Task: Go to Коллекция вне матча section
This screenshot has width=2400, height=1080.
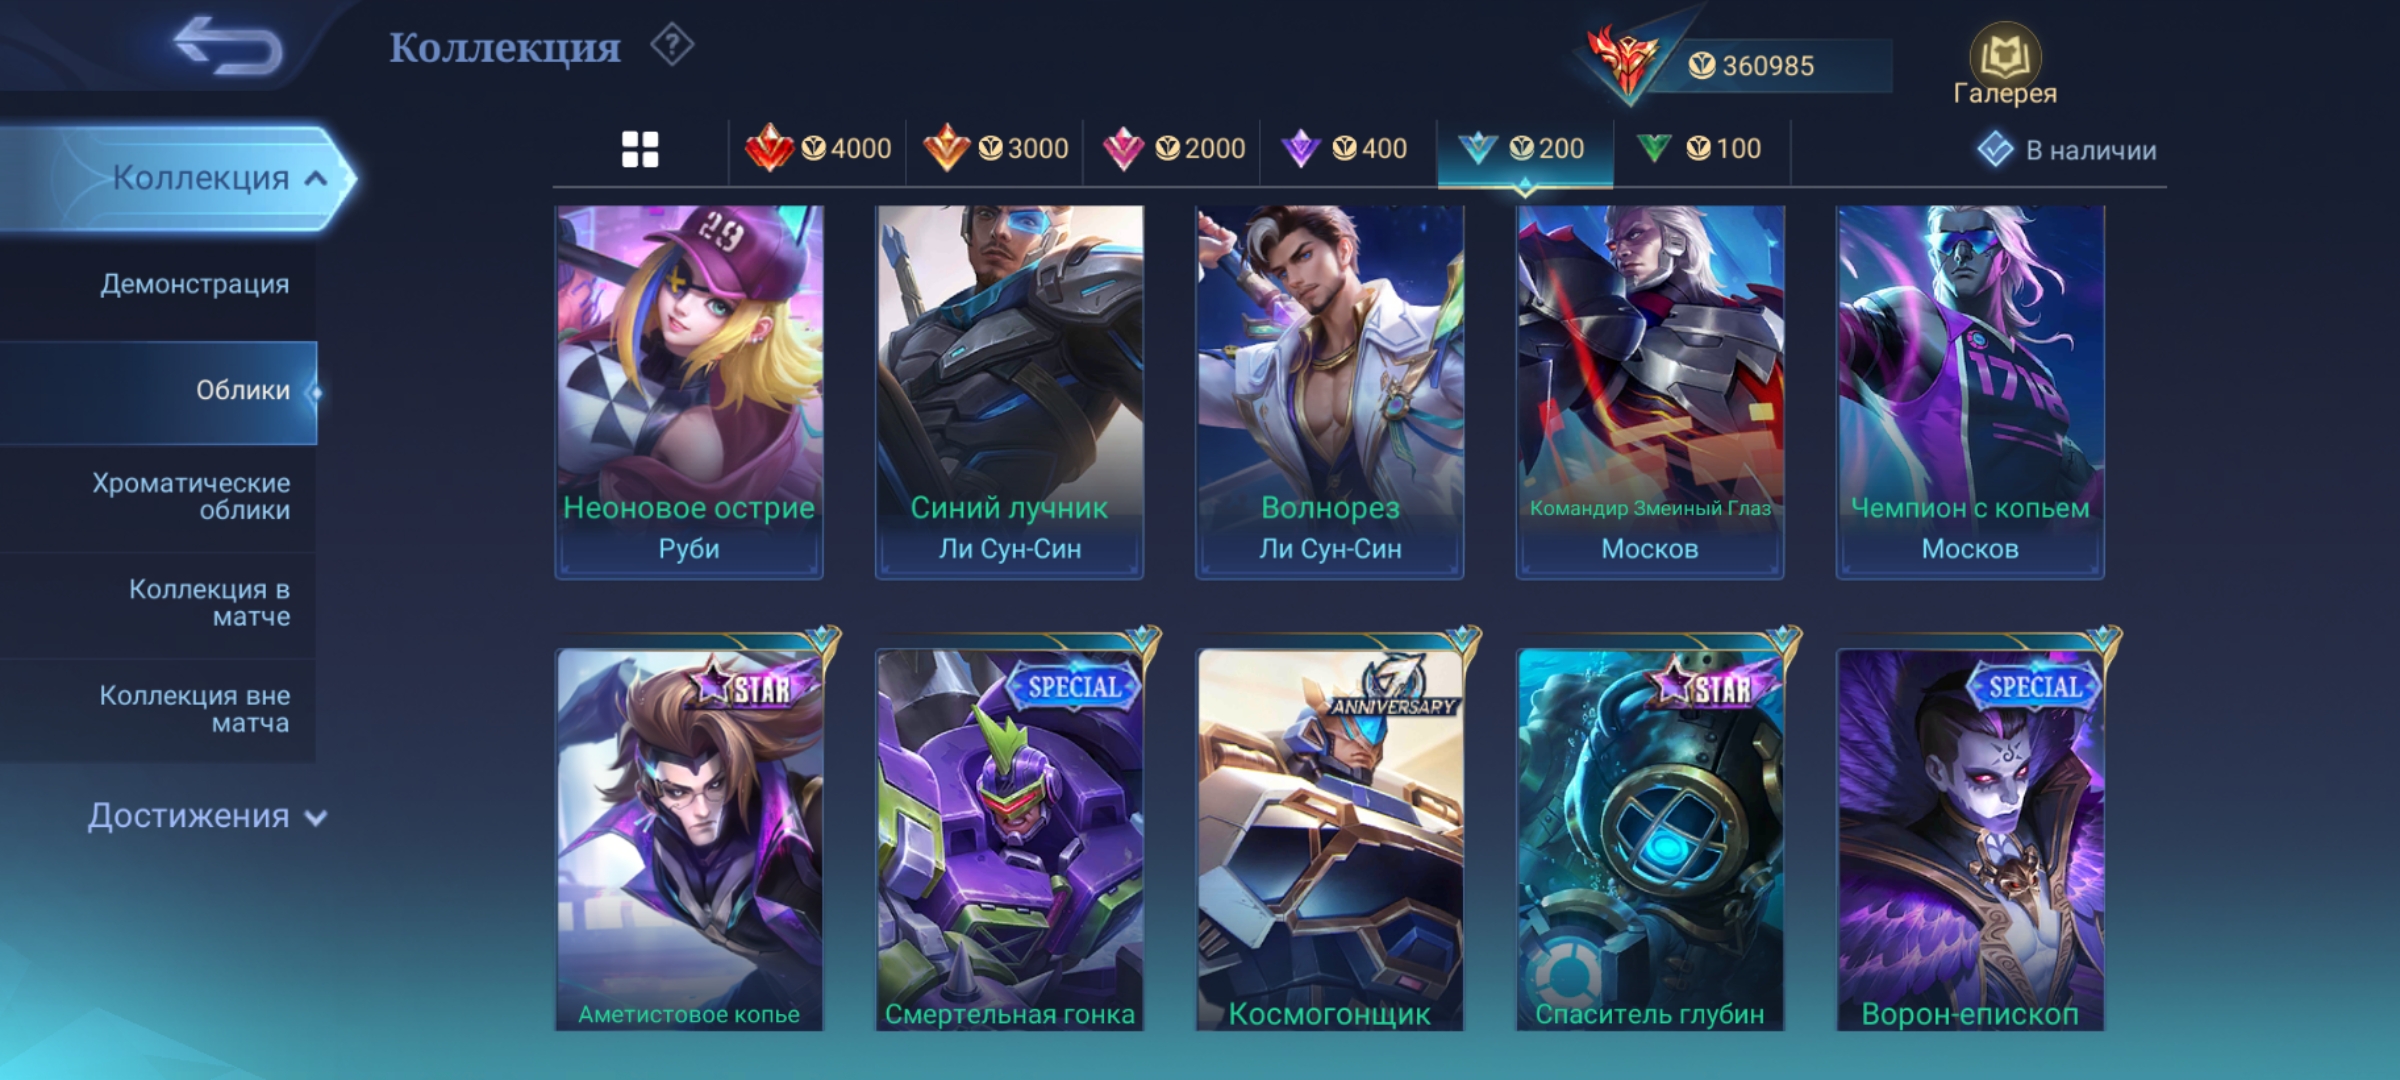Action: click(195, 709)
